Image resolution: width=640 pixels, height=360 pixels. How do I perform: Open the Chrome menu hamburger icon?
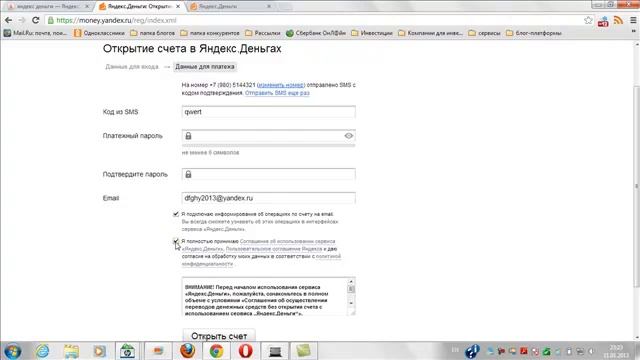633,20
